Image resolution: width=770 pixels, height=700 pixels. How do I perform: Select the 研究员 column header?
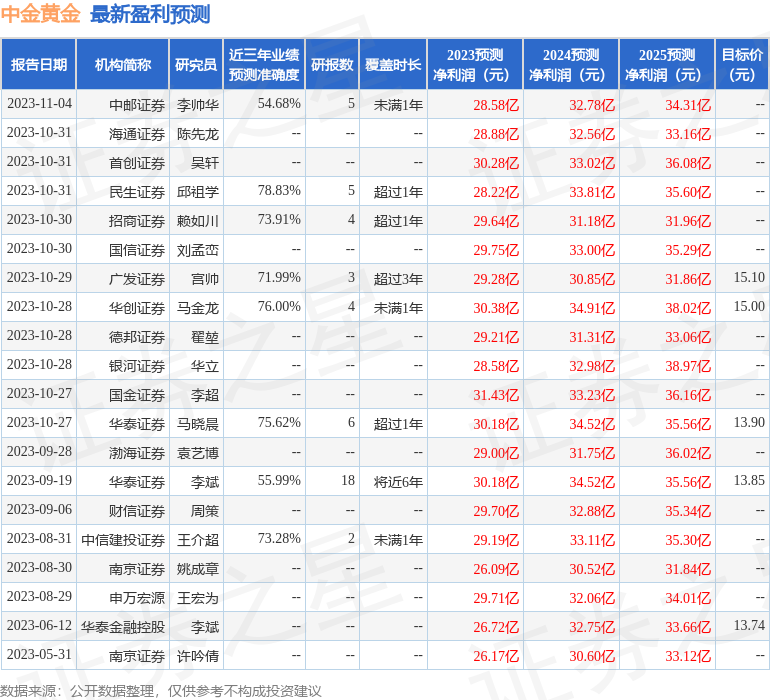coord(196,64)
